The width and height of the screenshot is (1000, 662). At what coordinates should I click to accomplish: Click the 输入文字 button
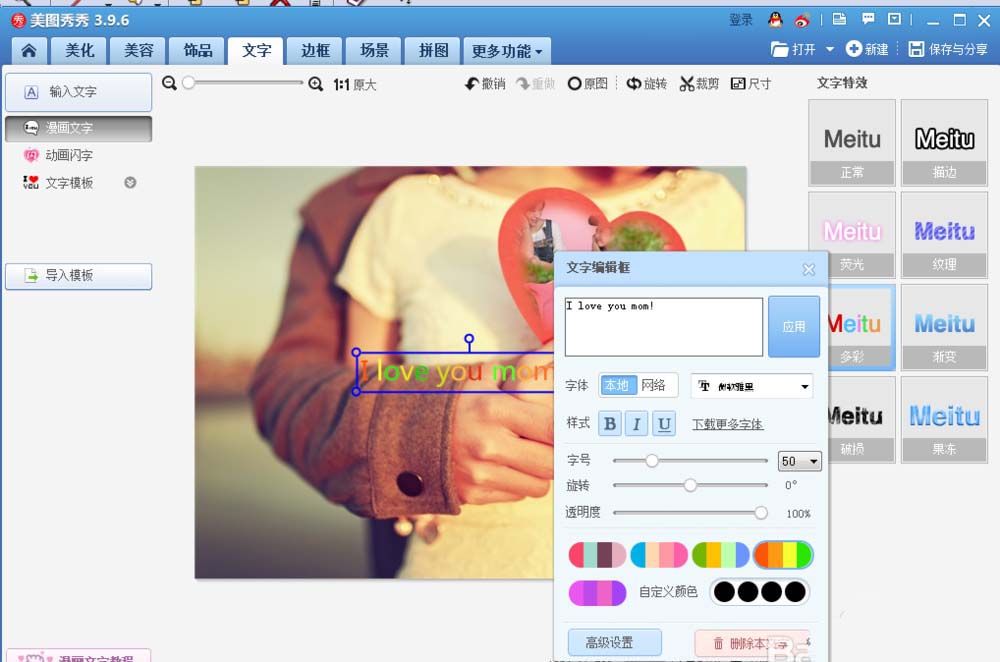pyautogui.click(x=78, y=92)
